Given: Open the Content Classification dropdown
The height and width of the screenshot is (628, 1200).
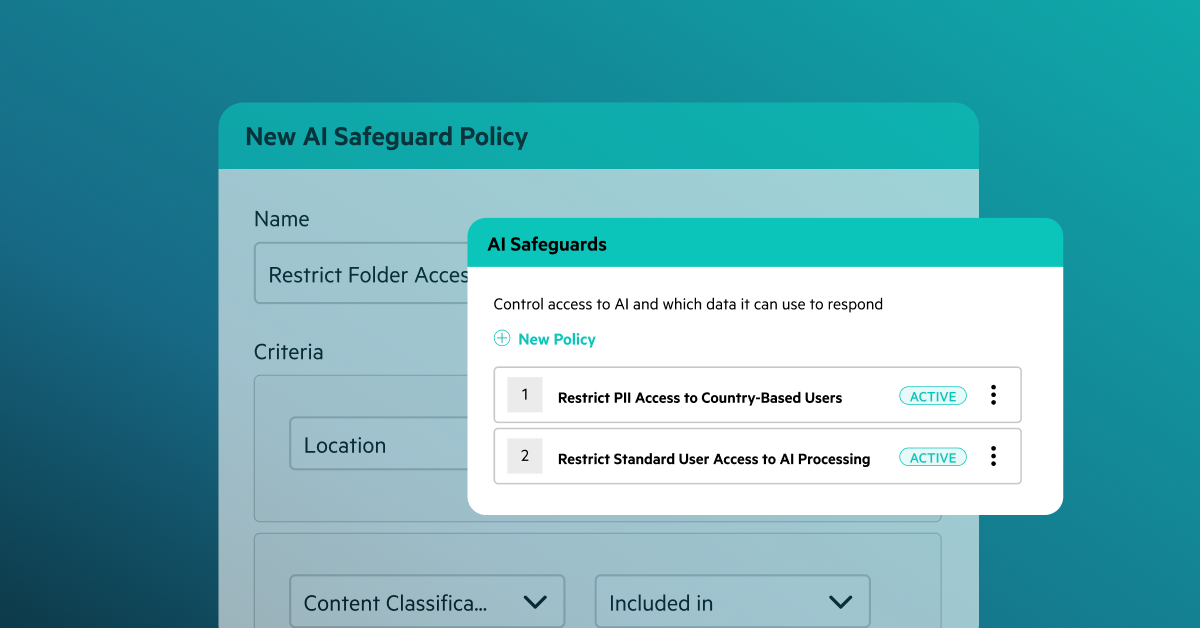Looking at the screenshot, I should [427, 602].
